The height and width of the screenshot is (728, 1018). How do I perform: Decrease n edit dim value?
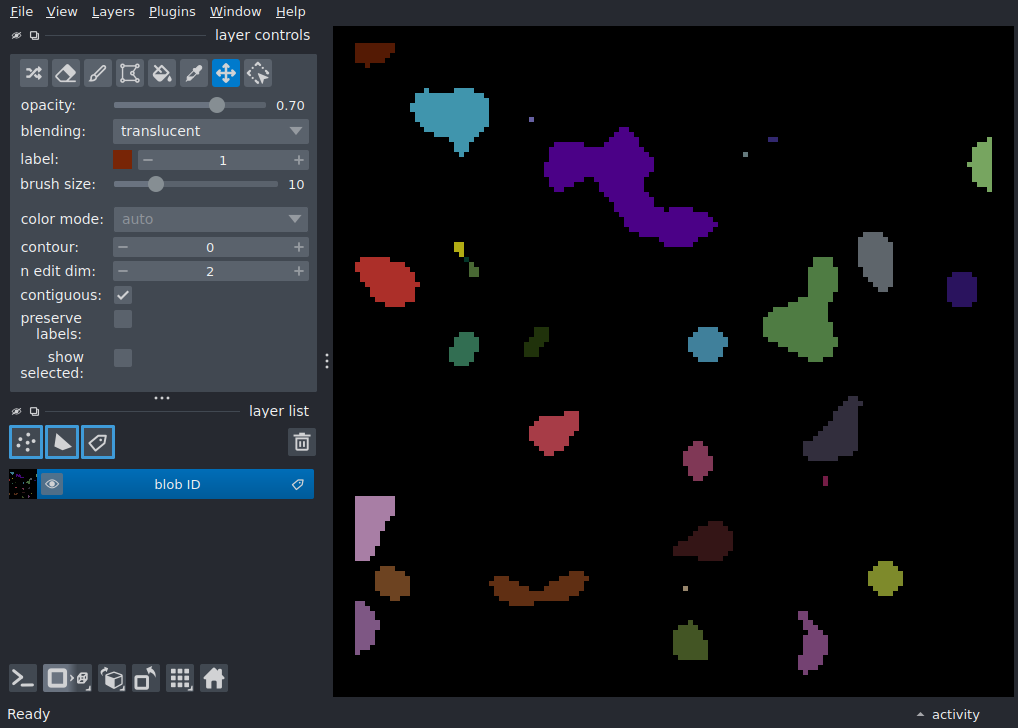click(123, 271)
